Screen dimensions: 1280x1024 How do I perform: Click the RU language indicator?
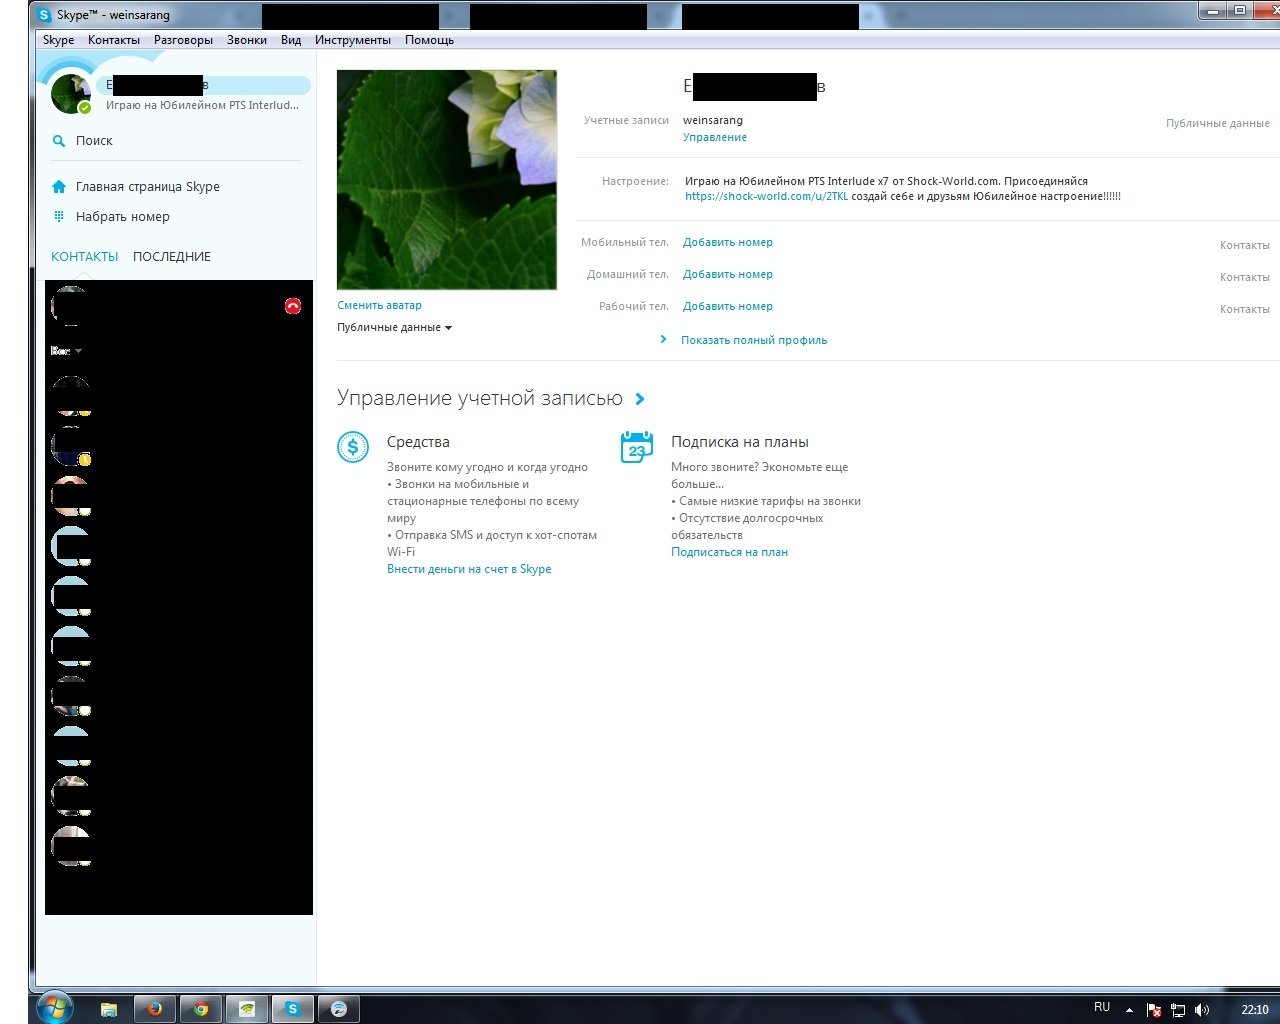[1102, 1007]
